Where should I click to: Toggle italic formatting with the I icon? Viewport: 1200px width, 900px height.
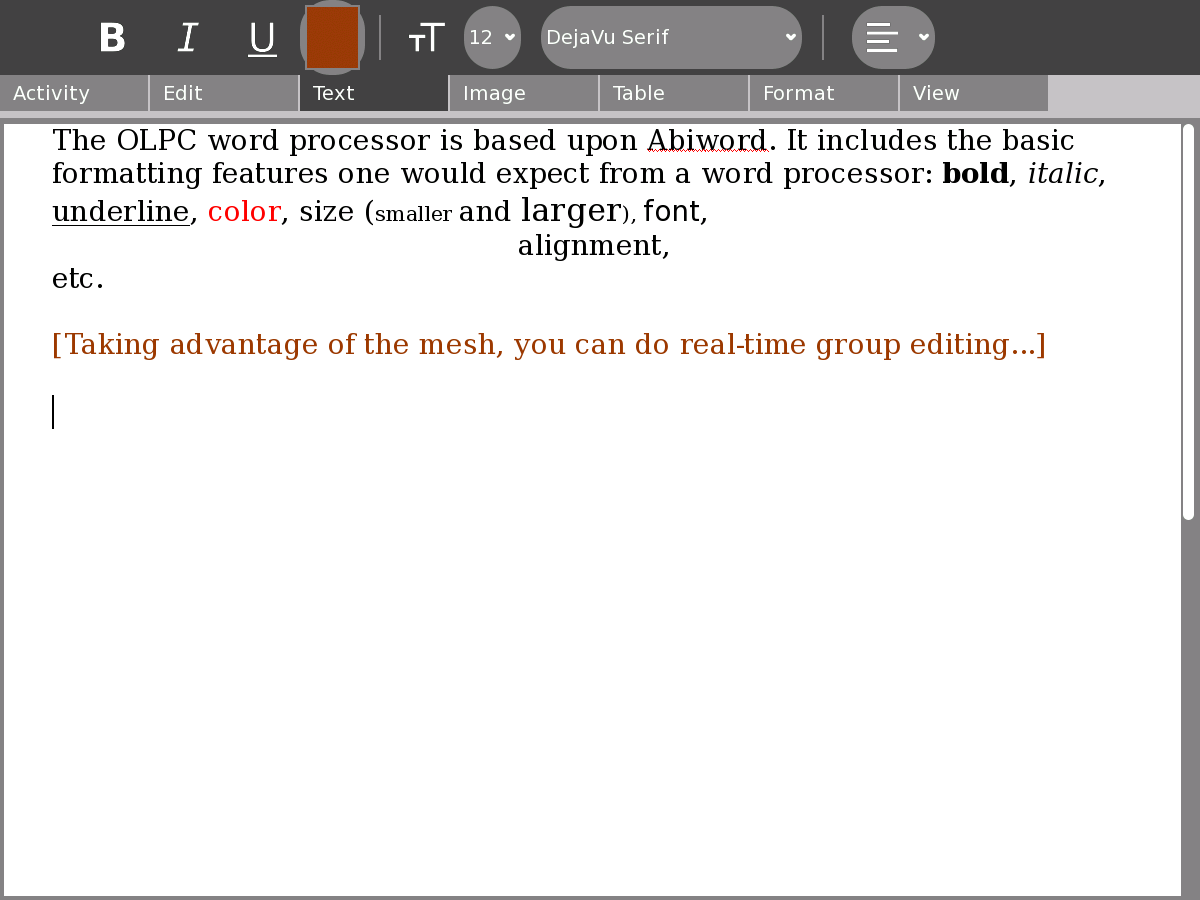[x=187, y=38]
